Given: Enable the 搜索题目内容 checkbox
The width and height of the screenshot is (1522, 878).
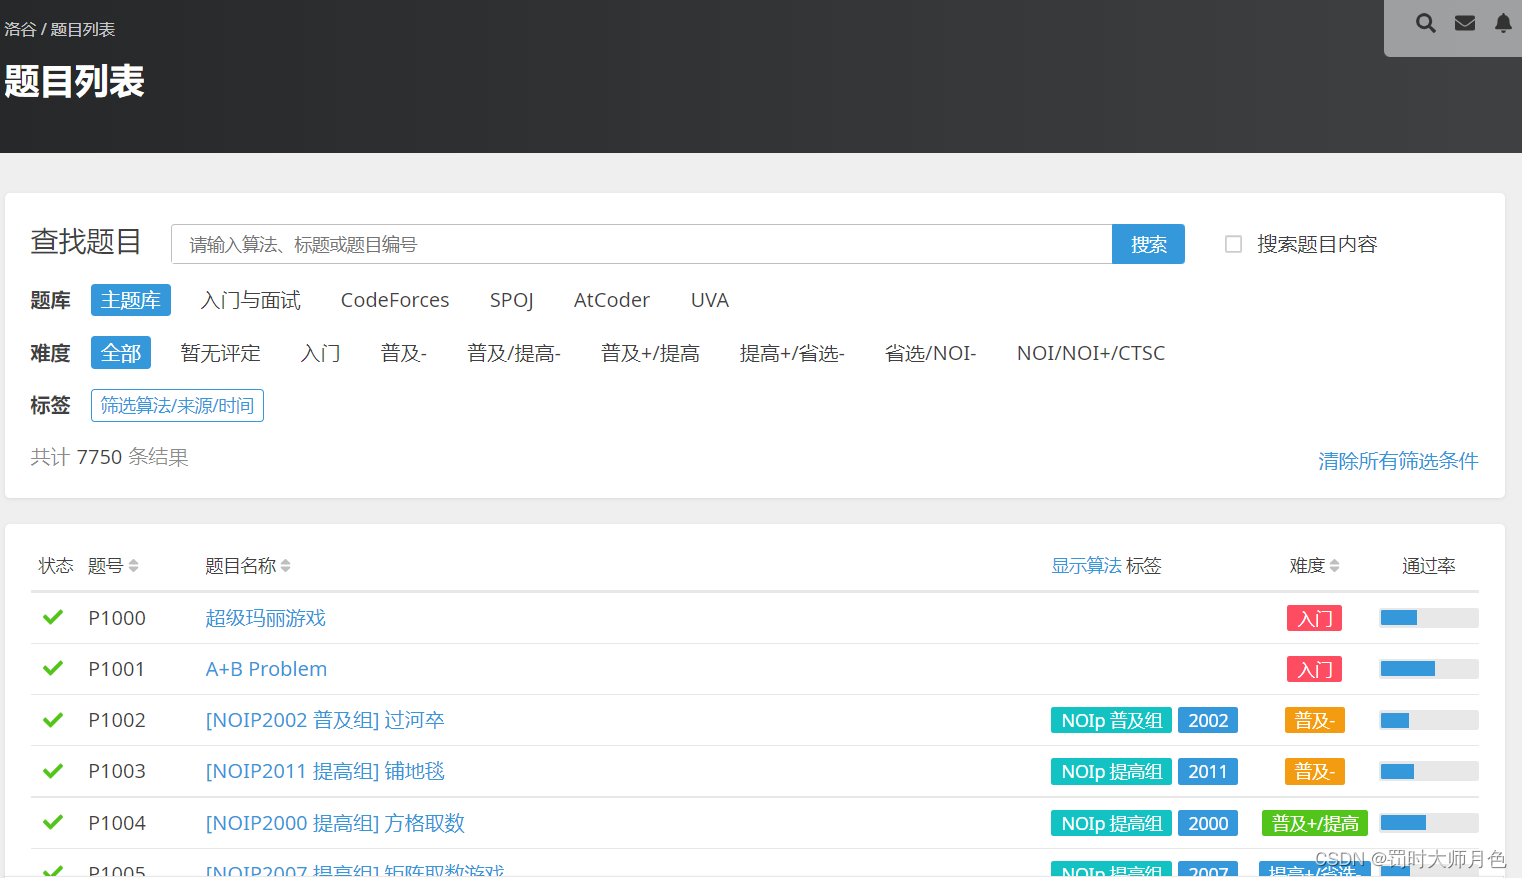Looking at the screenshot, I should point(1233,244).
